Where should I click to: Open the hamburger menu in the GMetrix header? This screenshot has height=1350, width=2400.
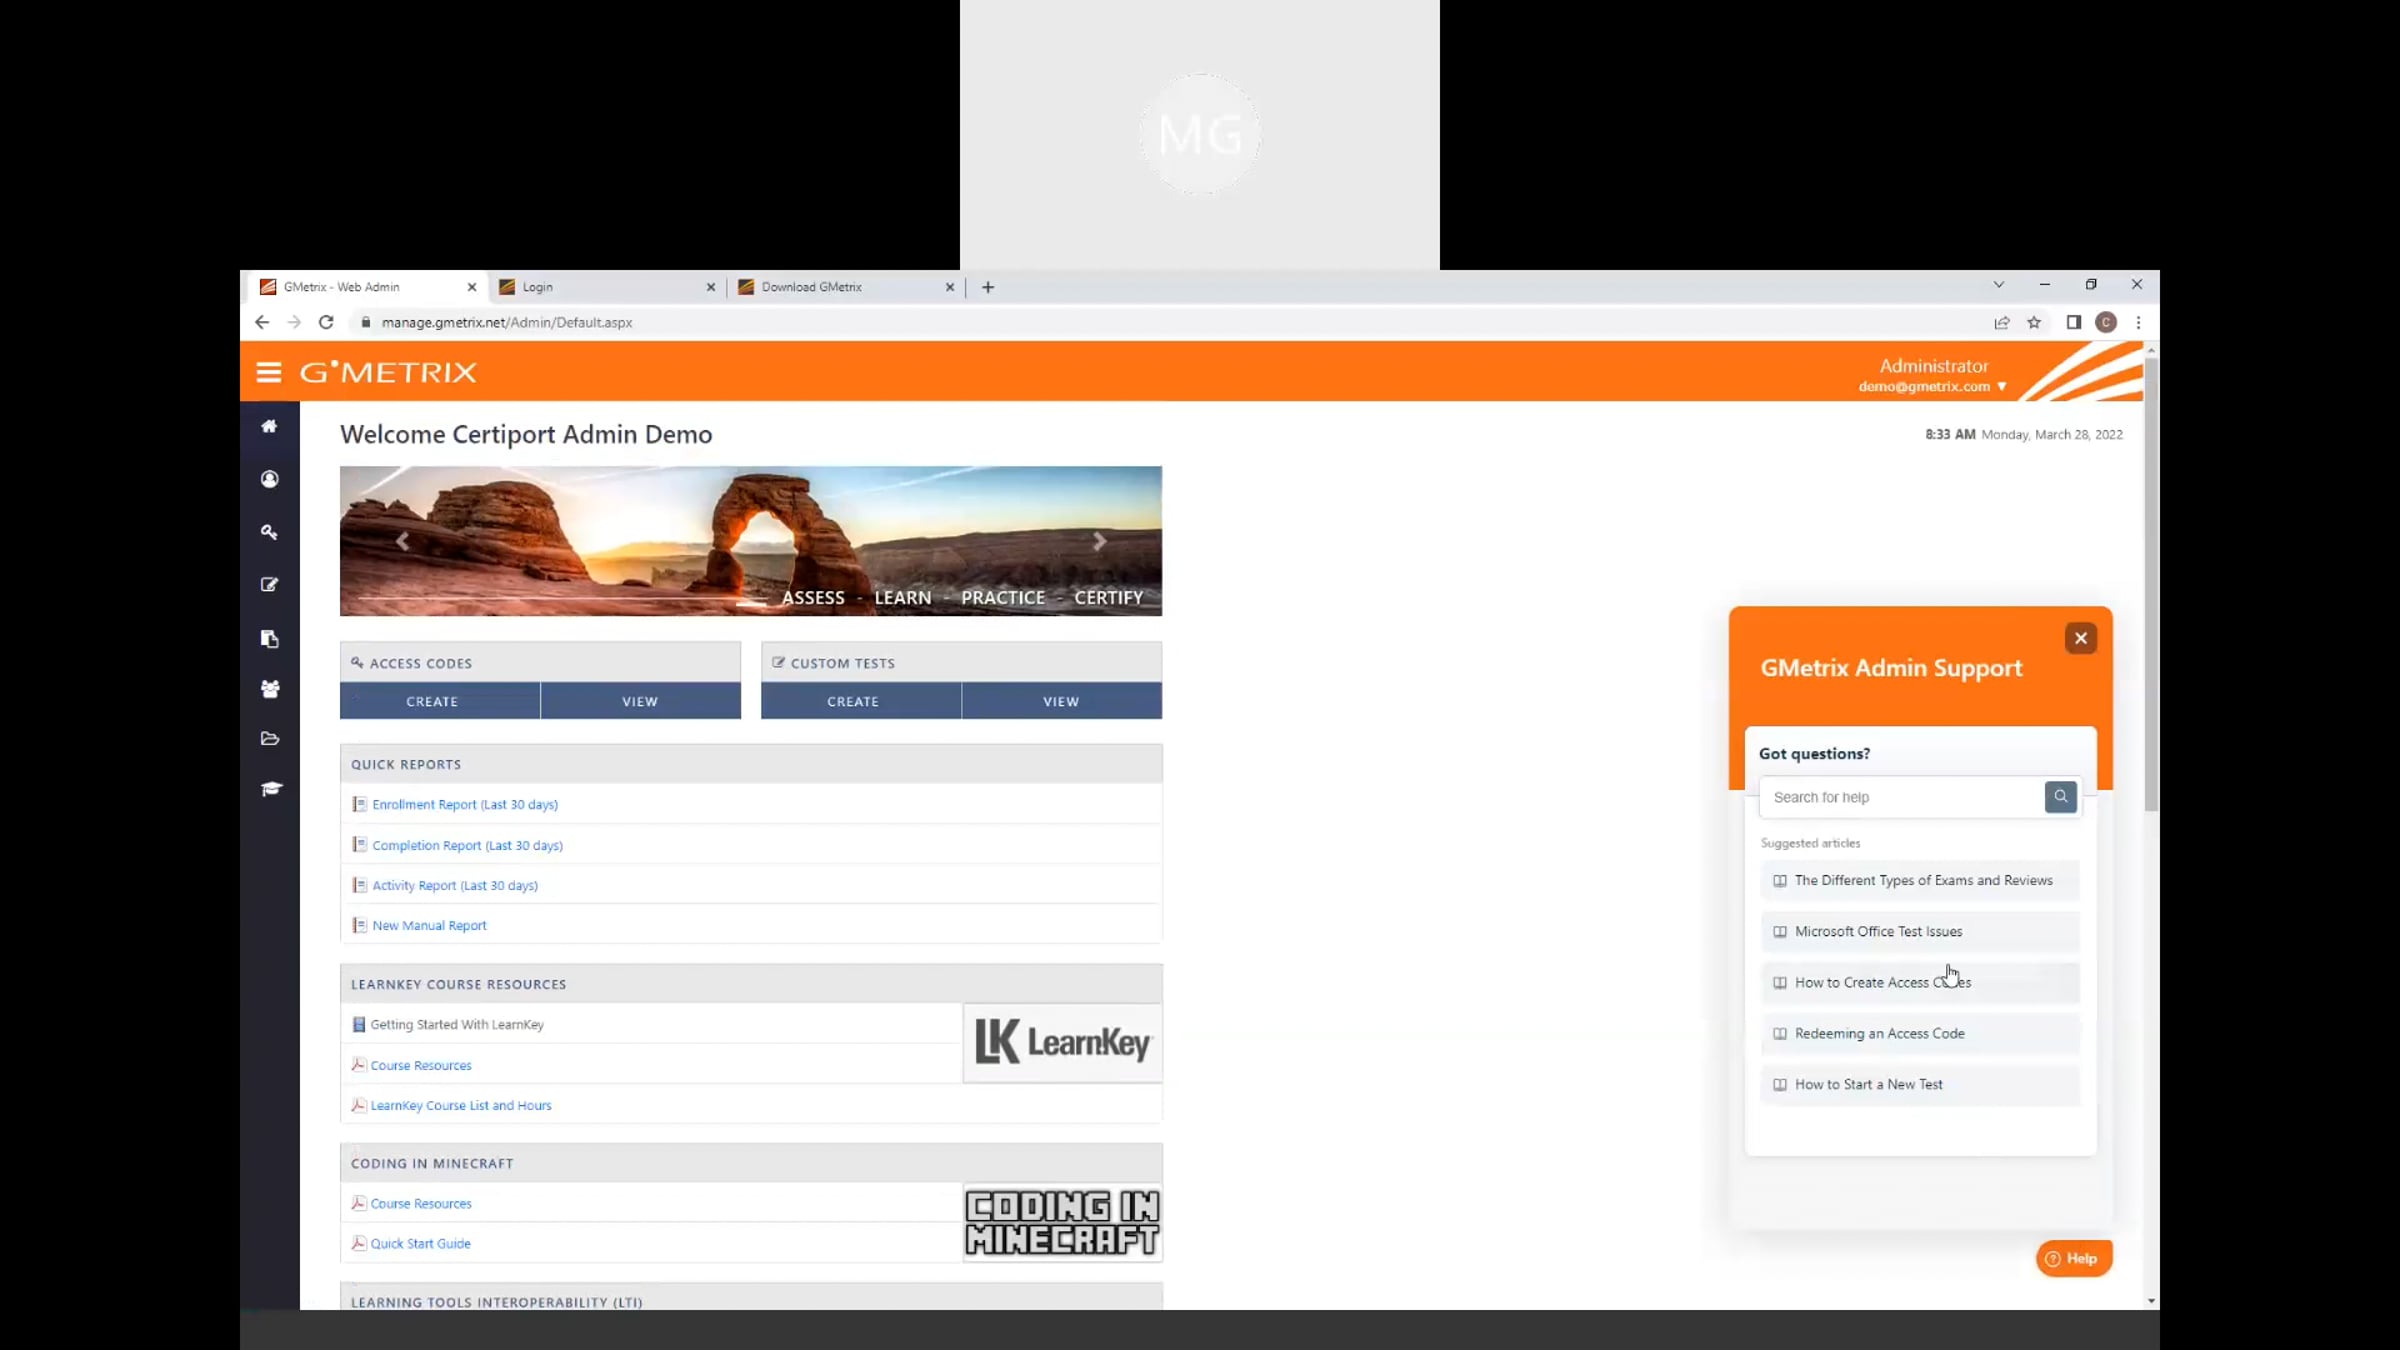(x=268, y=372)
